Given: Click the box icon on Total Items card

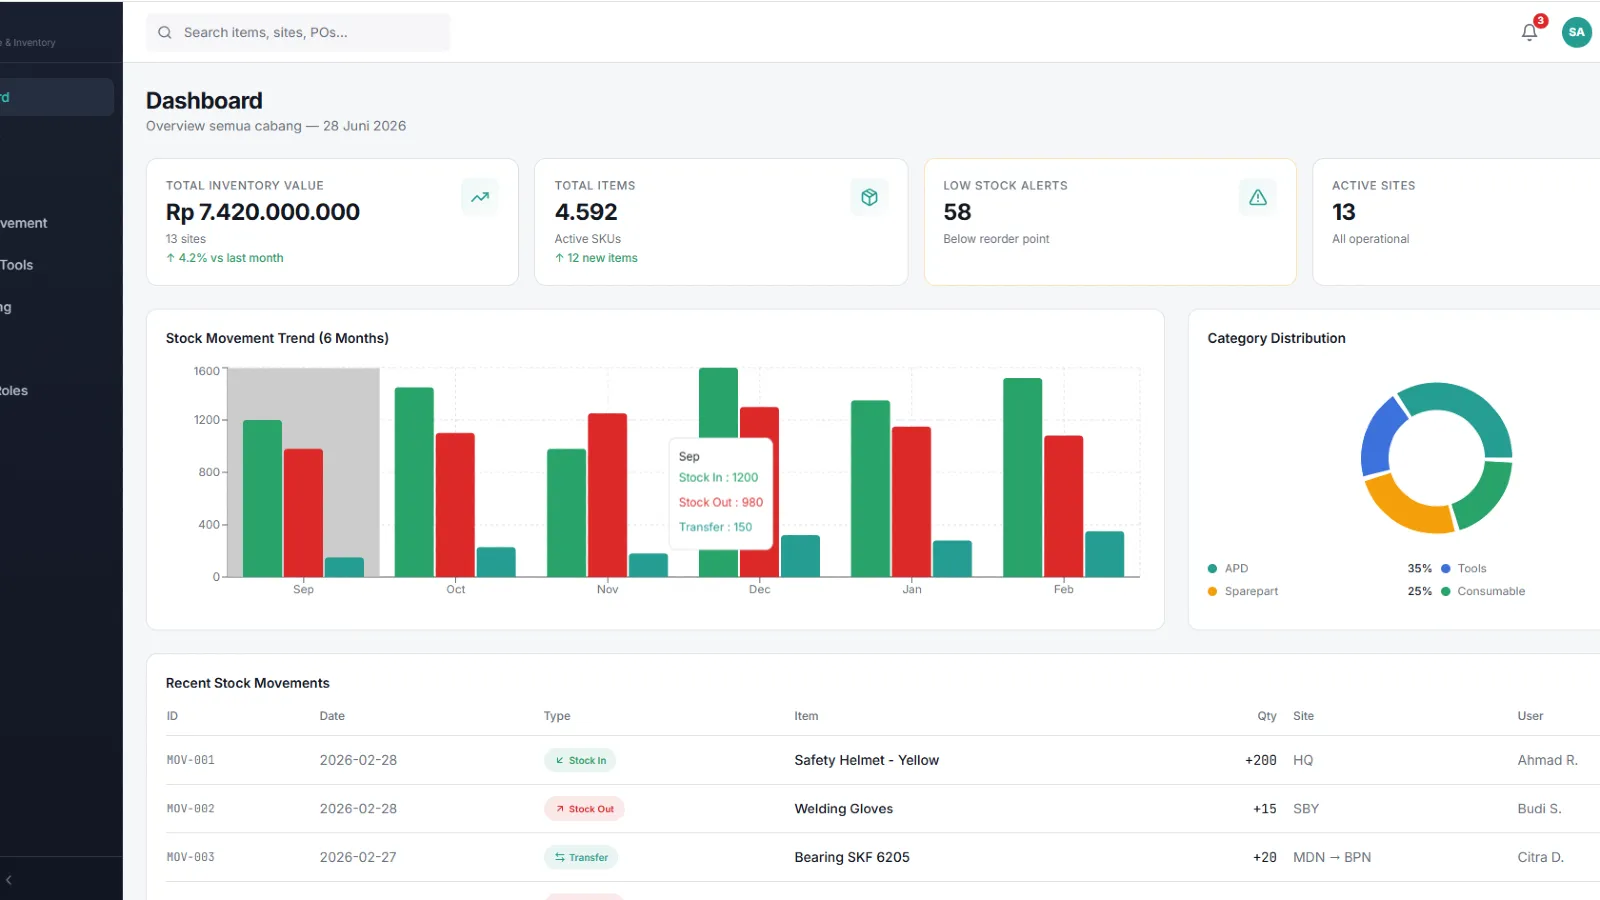Looking at the screenshot, I should 869,197.
